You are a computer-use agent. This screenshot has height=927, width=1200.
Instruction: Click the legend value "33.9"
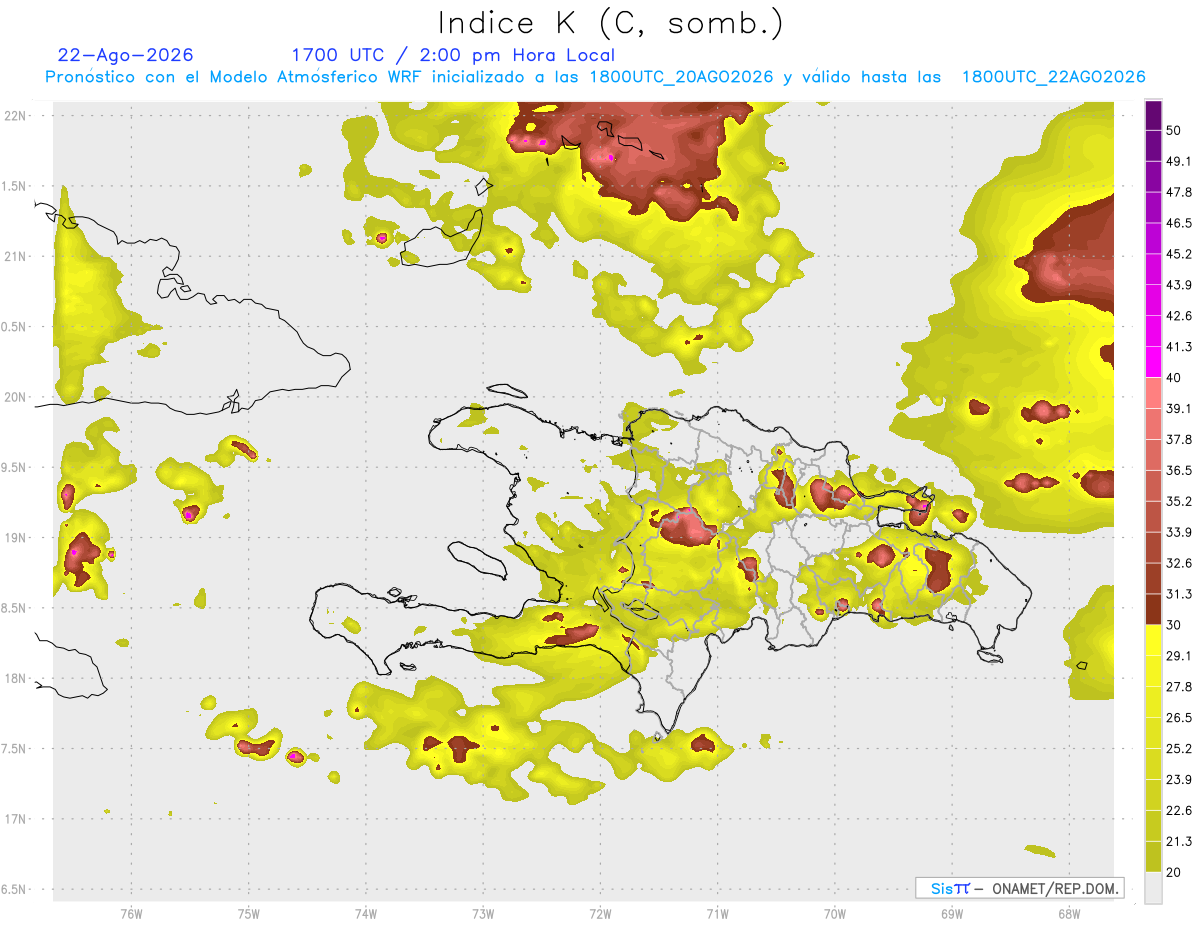tap(1179, 532)
